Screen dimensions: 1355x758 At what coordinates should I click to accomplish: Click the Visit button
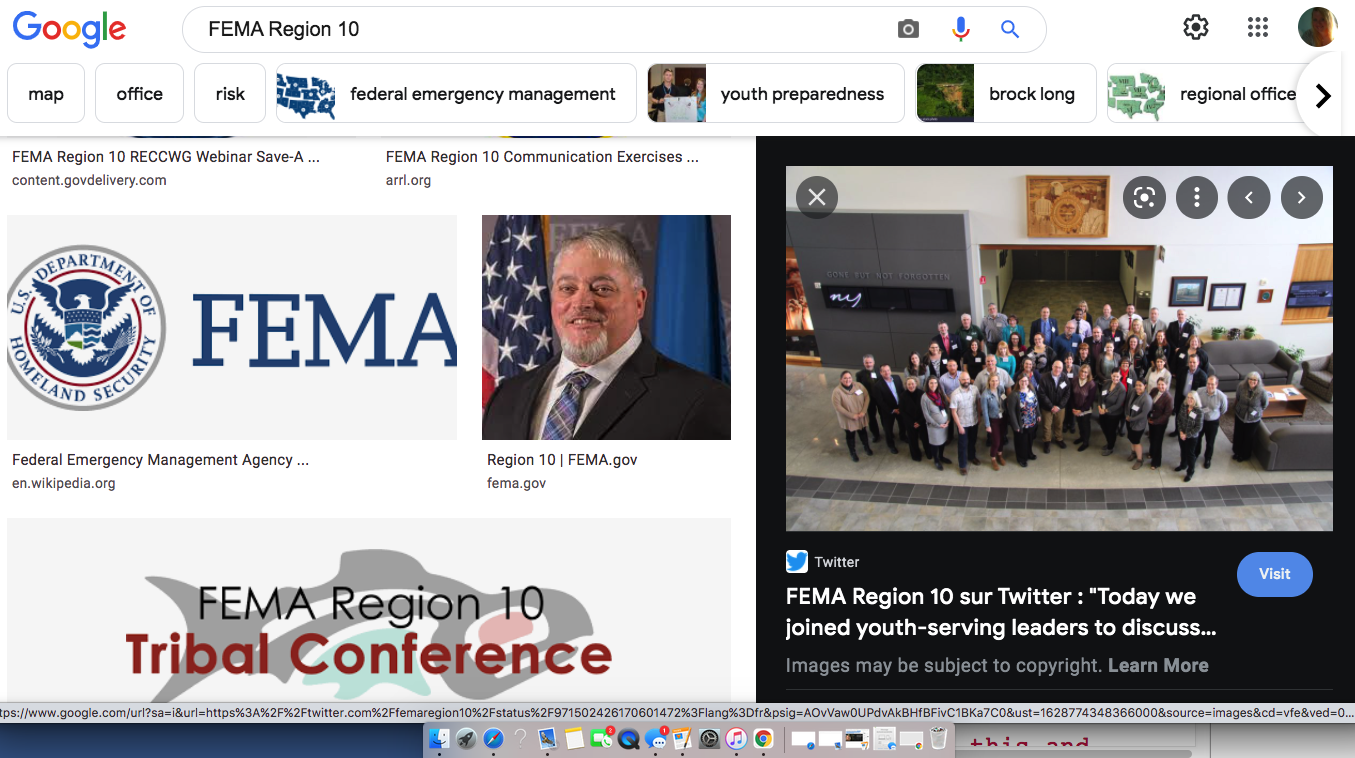click(x=1274, y=574)
